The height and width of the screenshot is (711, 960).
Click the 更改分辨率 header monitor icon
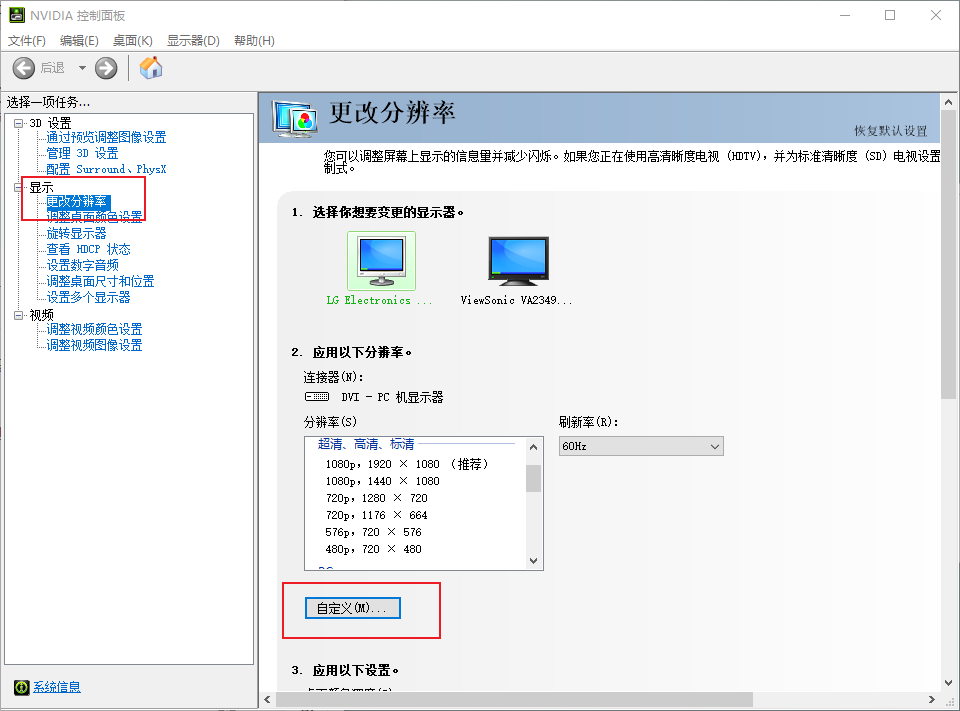click(x=295, y=119)
